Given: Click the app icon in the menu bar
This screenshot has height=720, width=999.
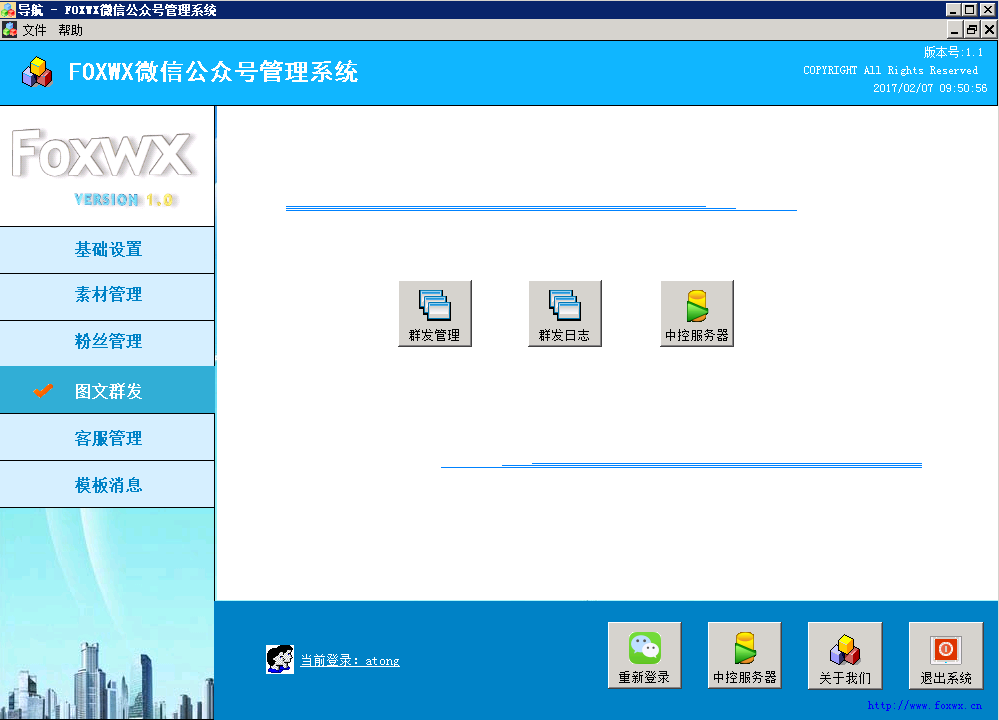Looking at the screenshot, I should [10, 29].
